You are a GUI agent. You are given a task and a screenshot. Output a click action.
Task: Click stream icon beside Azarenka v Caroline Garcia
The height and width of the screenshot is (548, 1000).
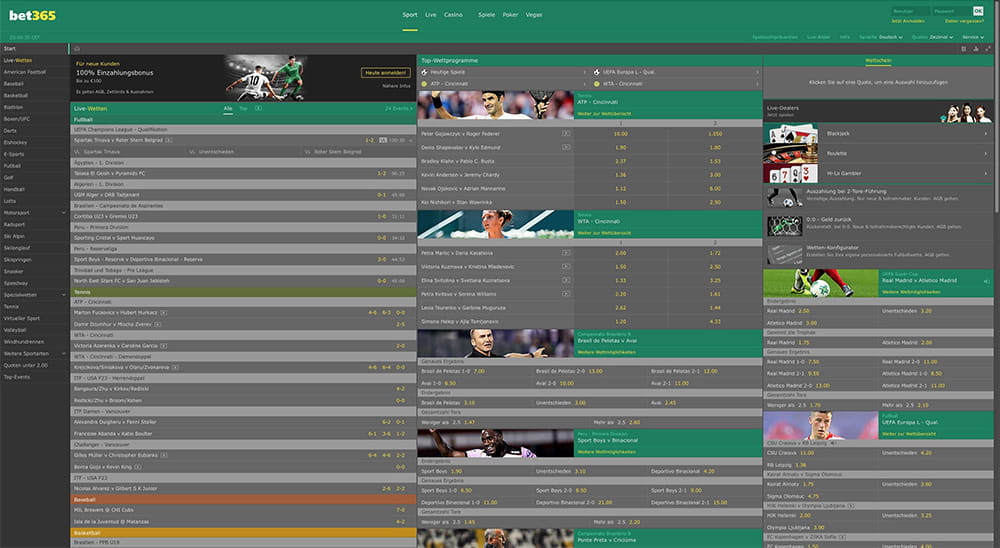(164, 346)
